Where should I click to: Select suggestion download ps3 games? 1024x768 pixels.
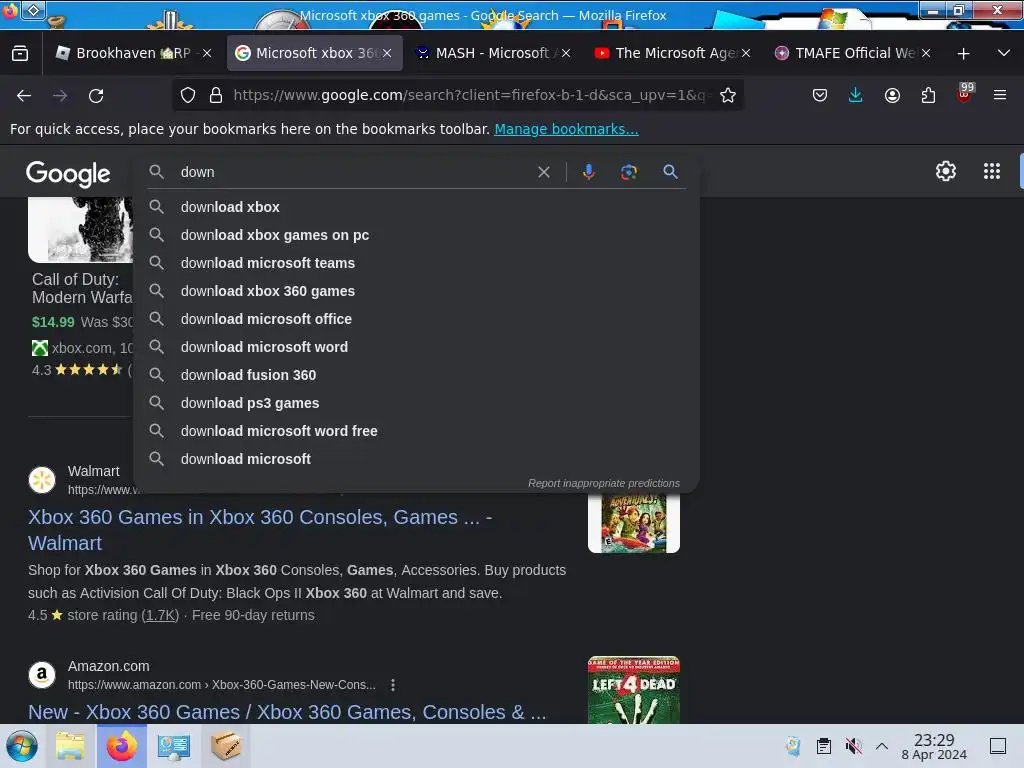[x=417, y=404]
